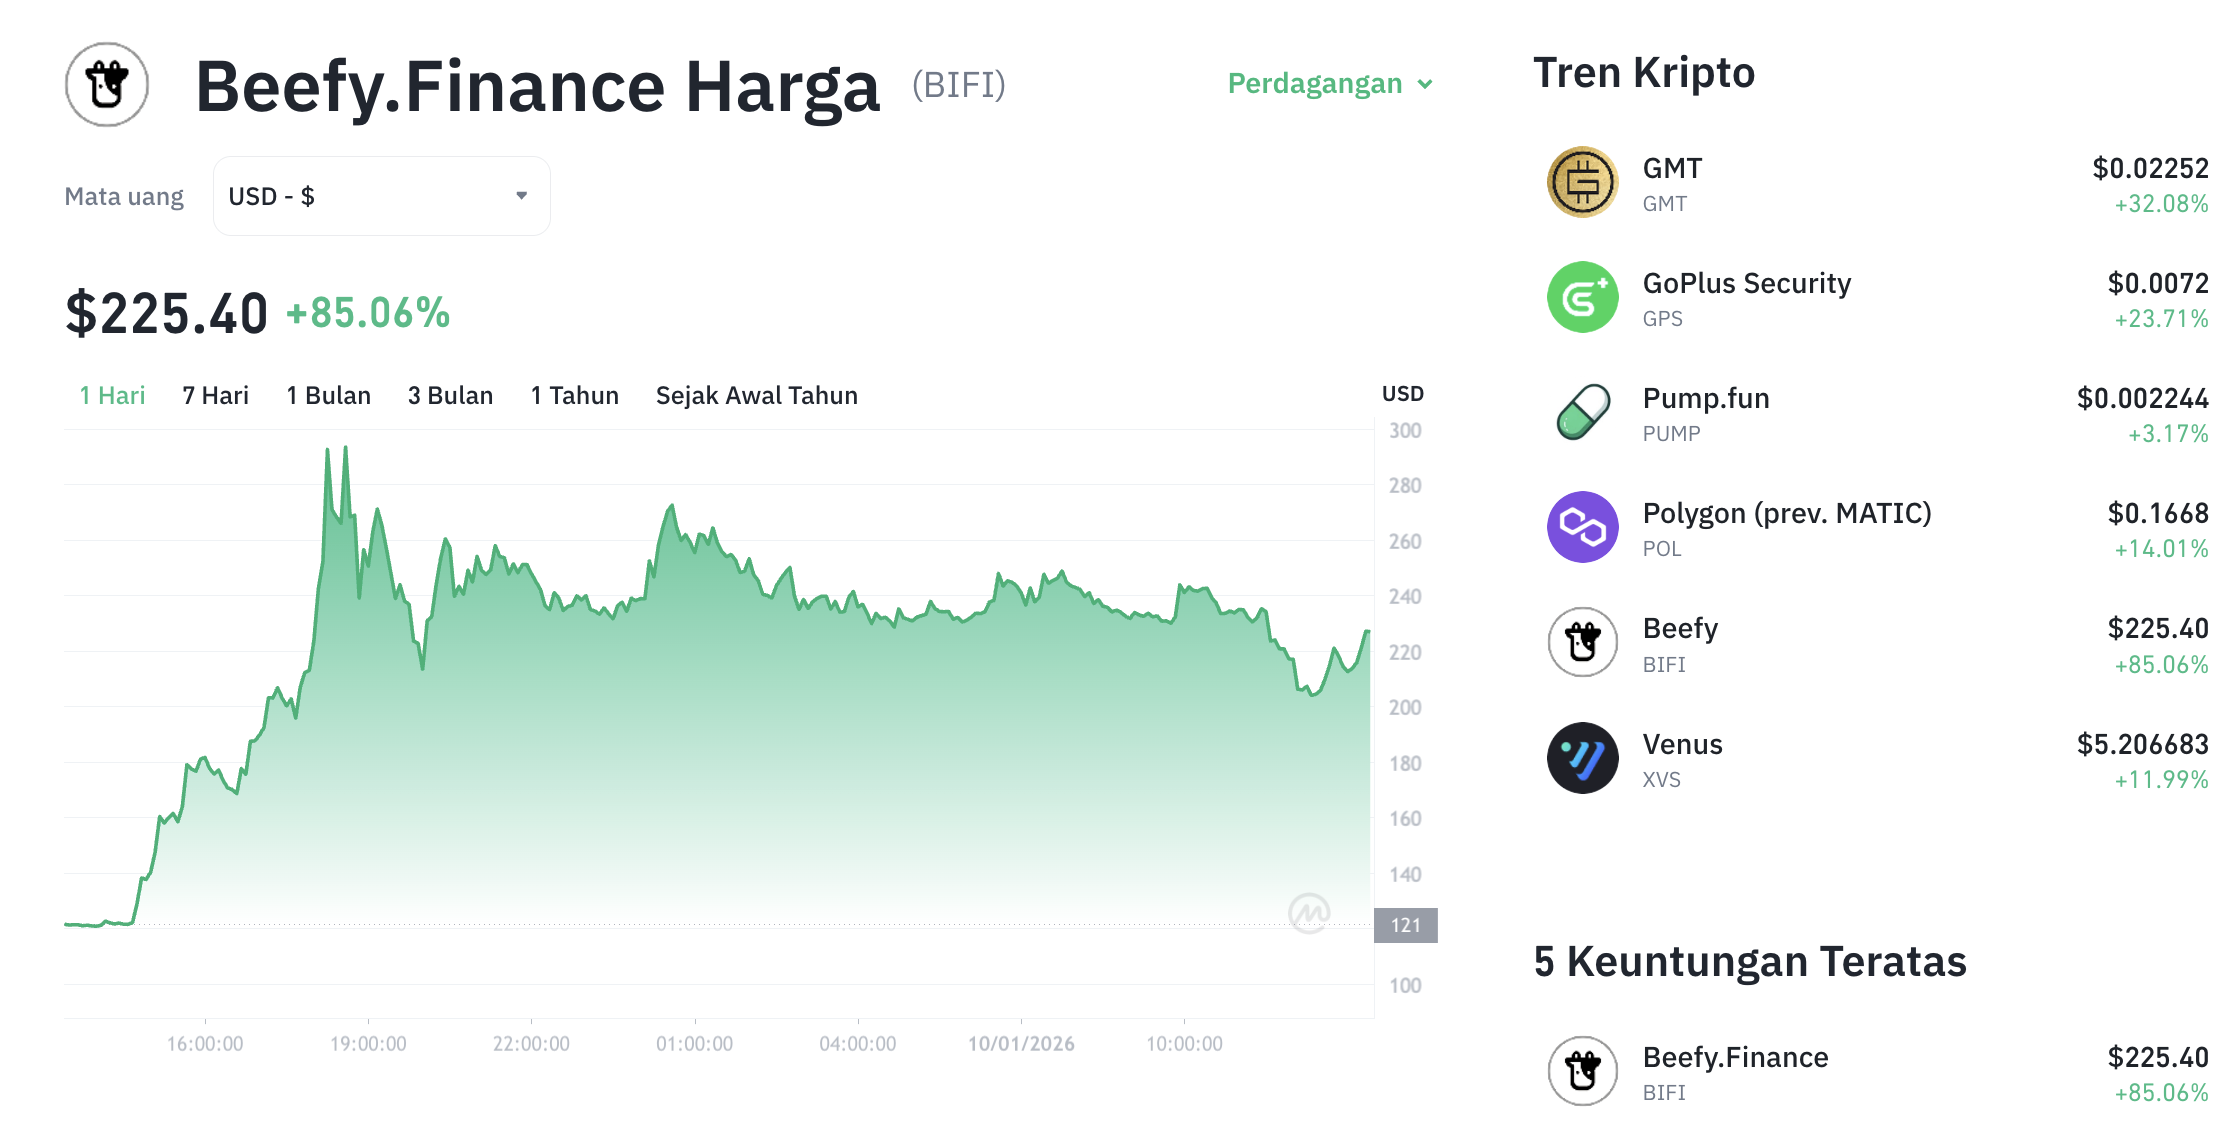Click the Pump.fun pill icon
This screenshot has height=1132, width=2222.
click(1582, 412)
